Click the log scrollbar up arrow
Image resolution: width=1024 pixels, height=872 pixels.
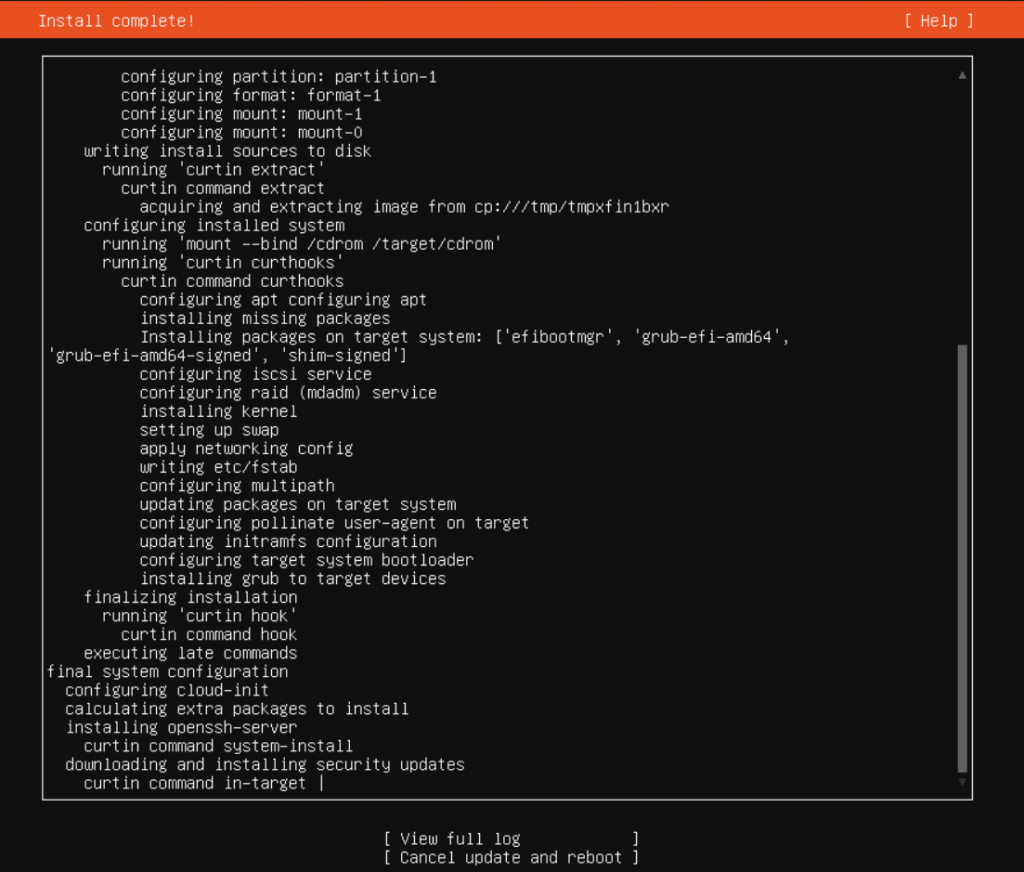[x=962, y=75]
